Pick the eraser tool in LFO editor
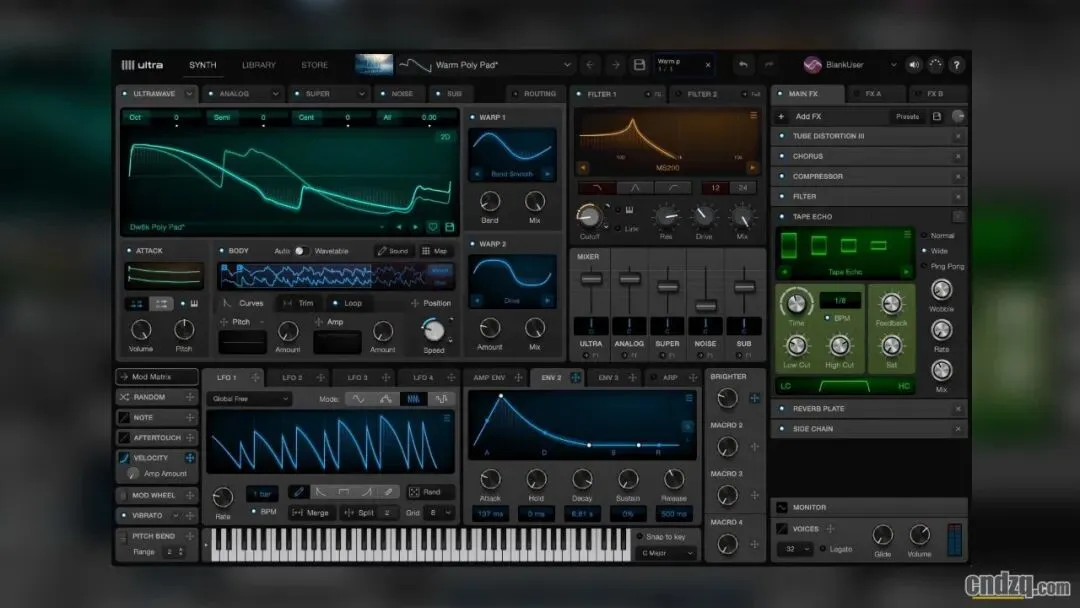Image resolution: width=1080 pixels, height=608 pixels. [x=388, y=492]
